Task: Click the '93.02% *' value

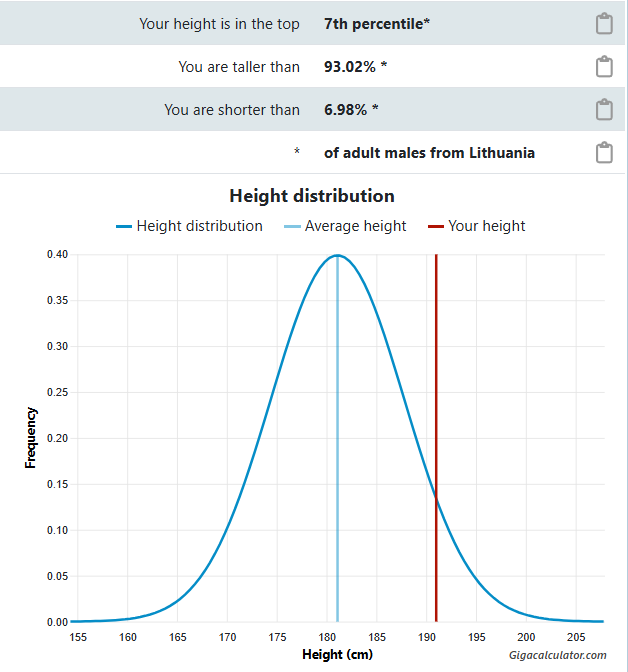Action: pyautogui.click(x=355, y=67)
